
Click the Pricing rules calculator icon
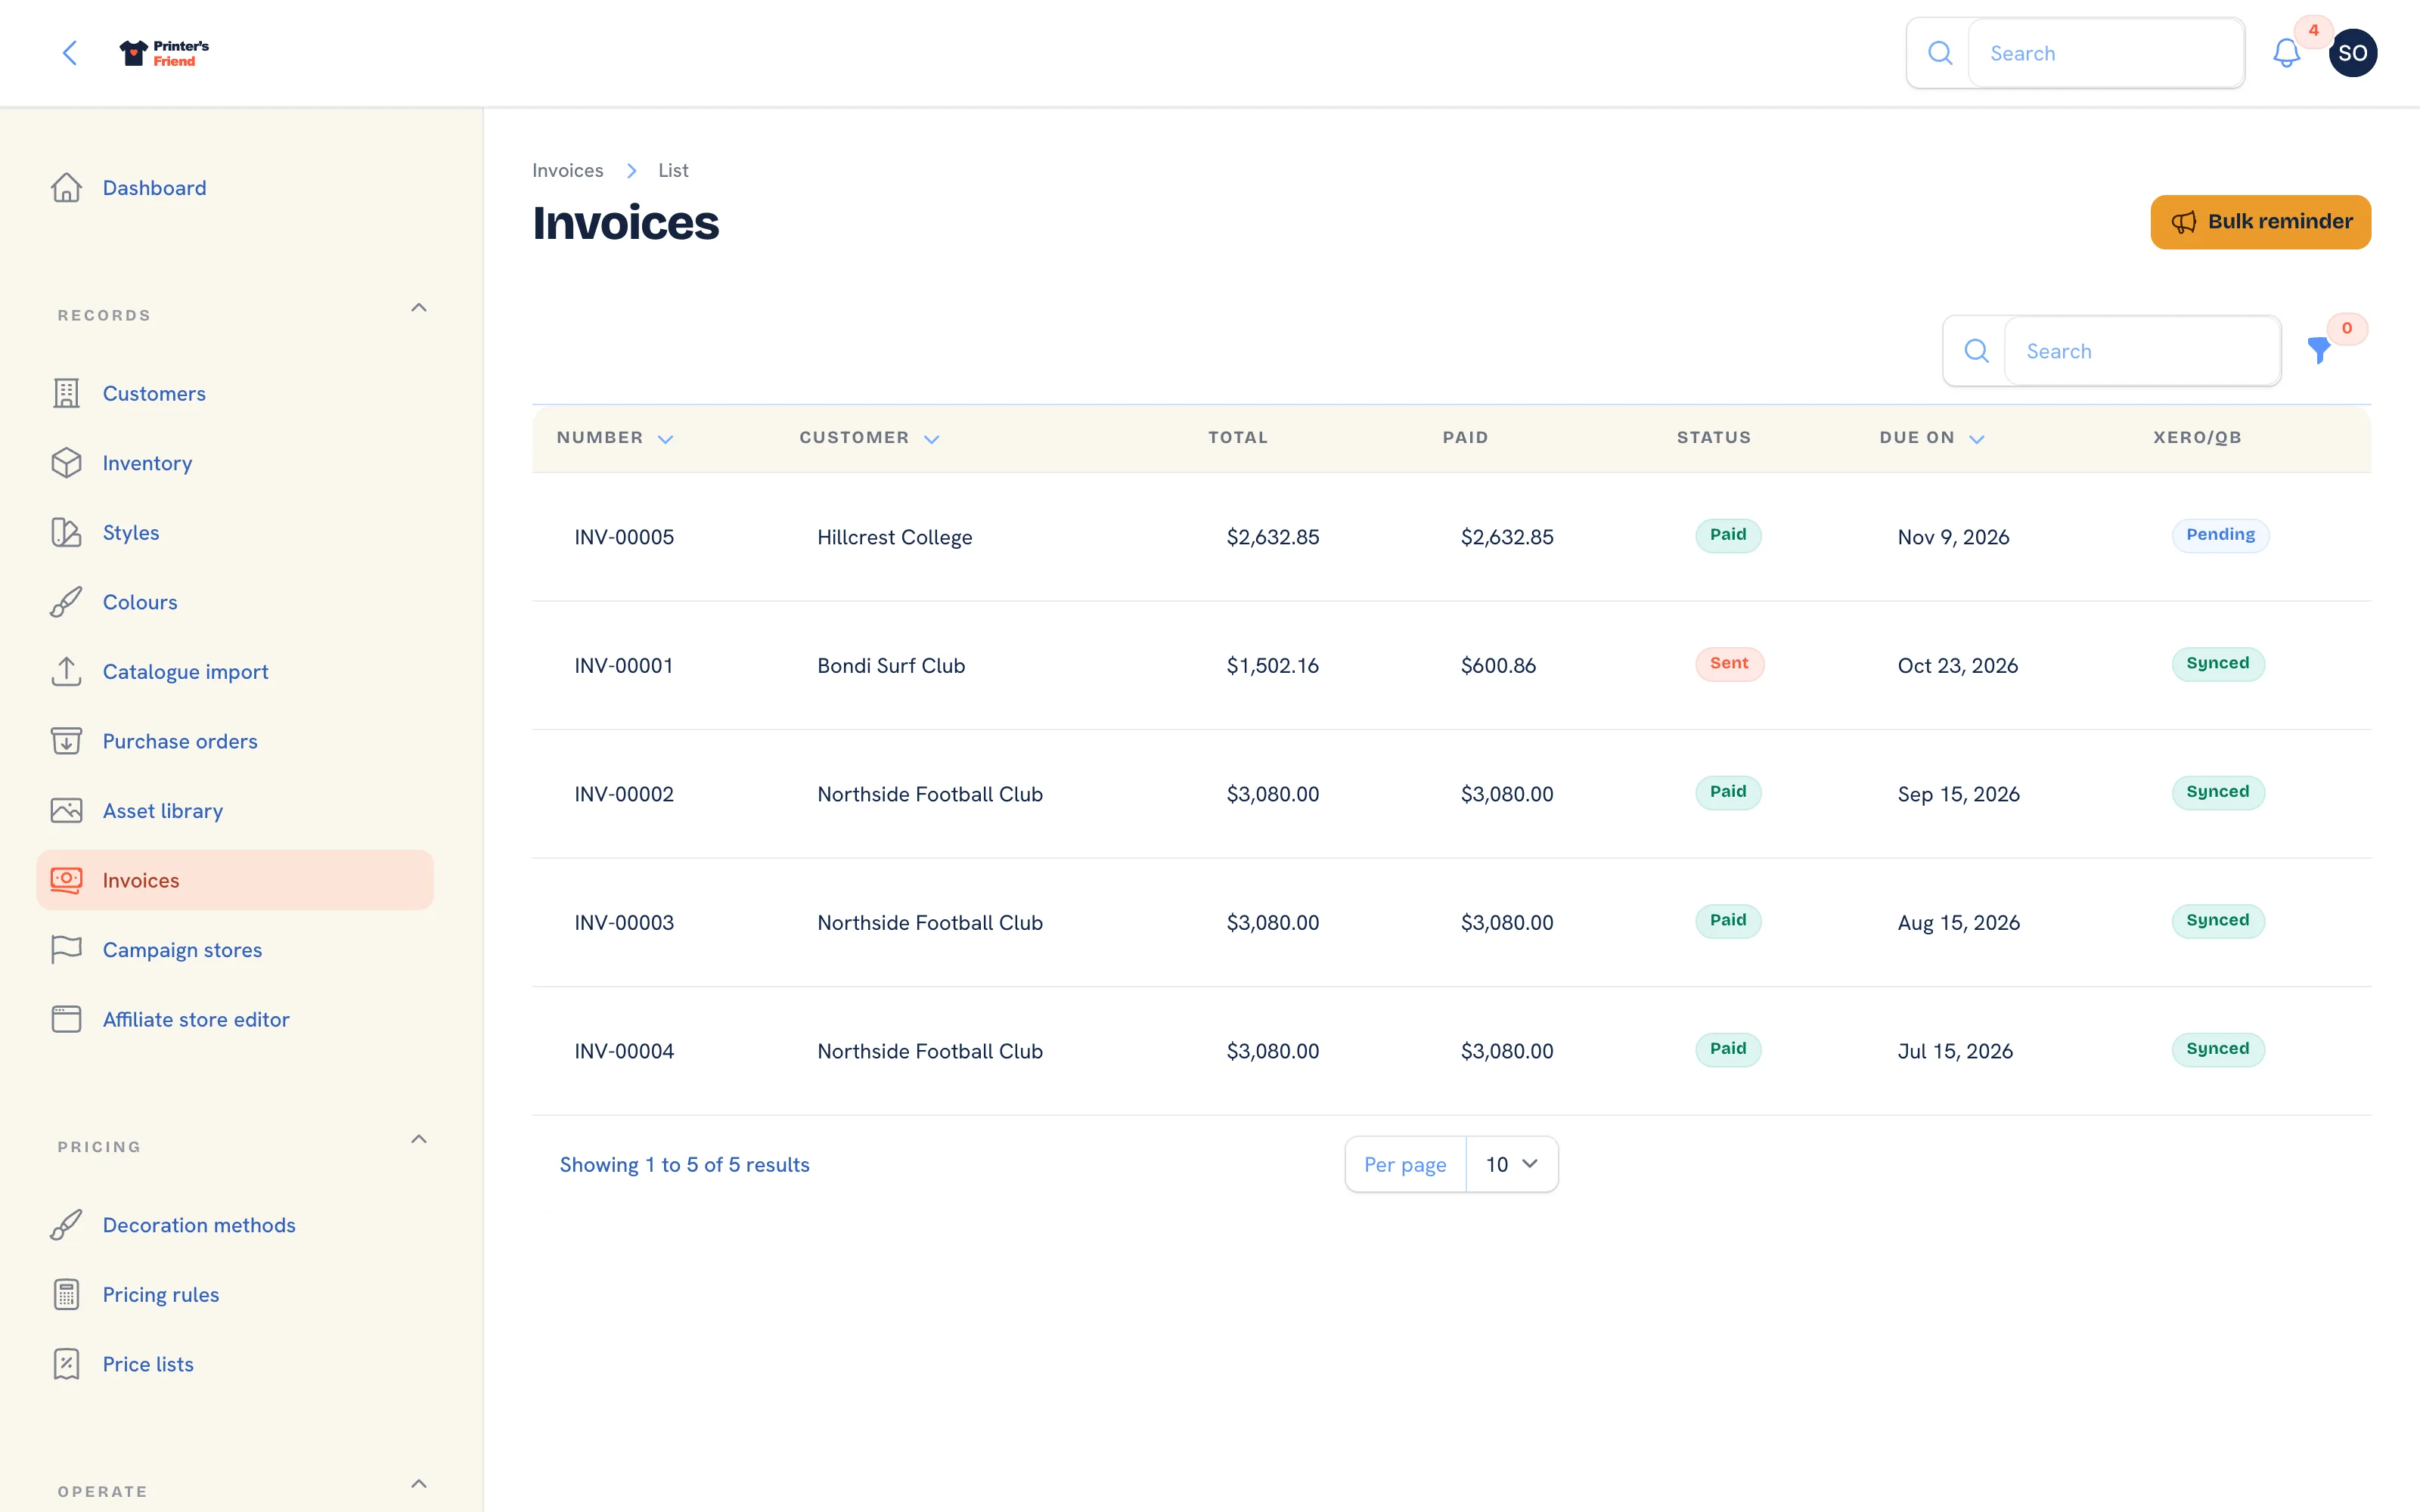tap(67, 1294)
